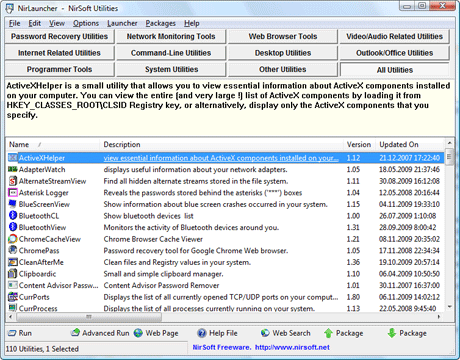The width and height of the screenshot is (460, 360).
Task: Click the BluetoothView icon
Action: [x=13, y=227]
